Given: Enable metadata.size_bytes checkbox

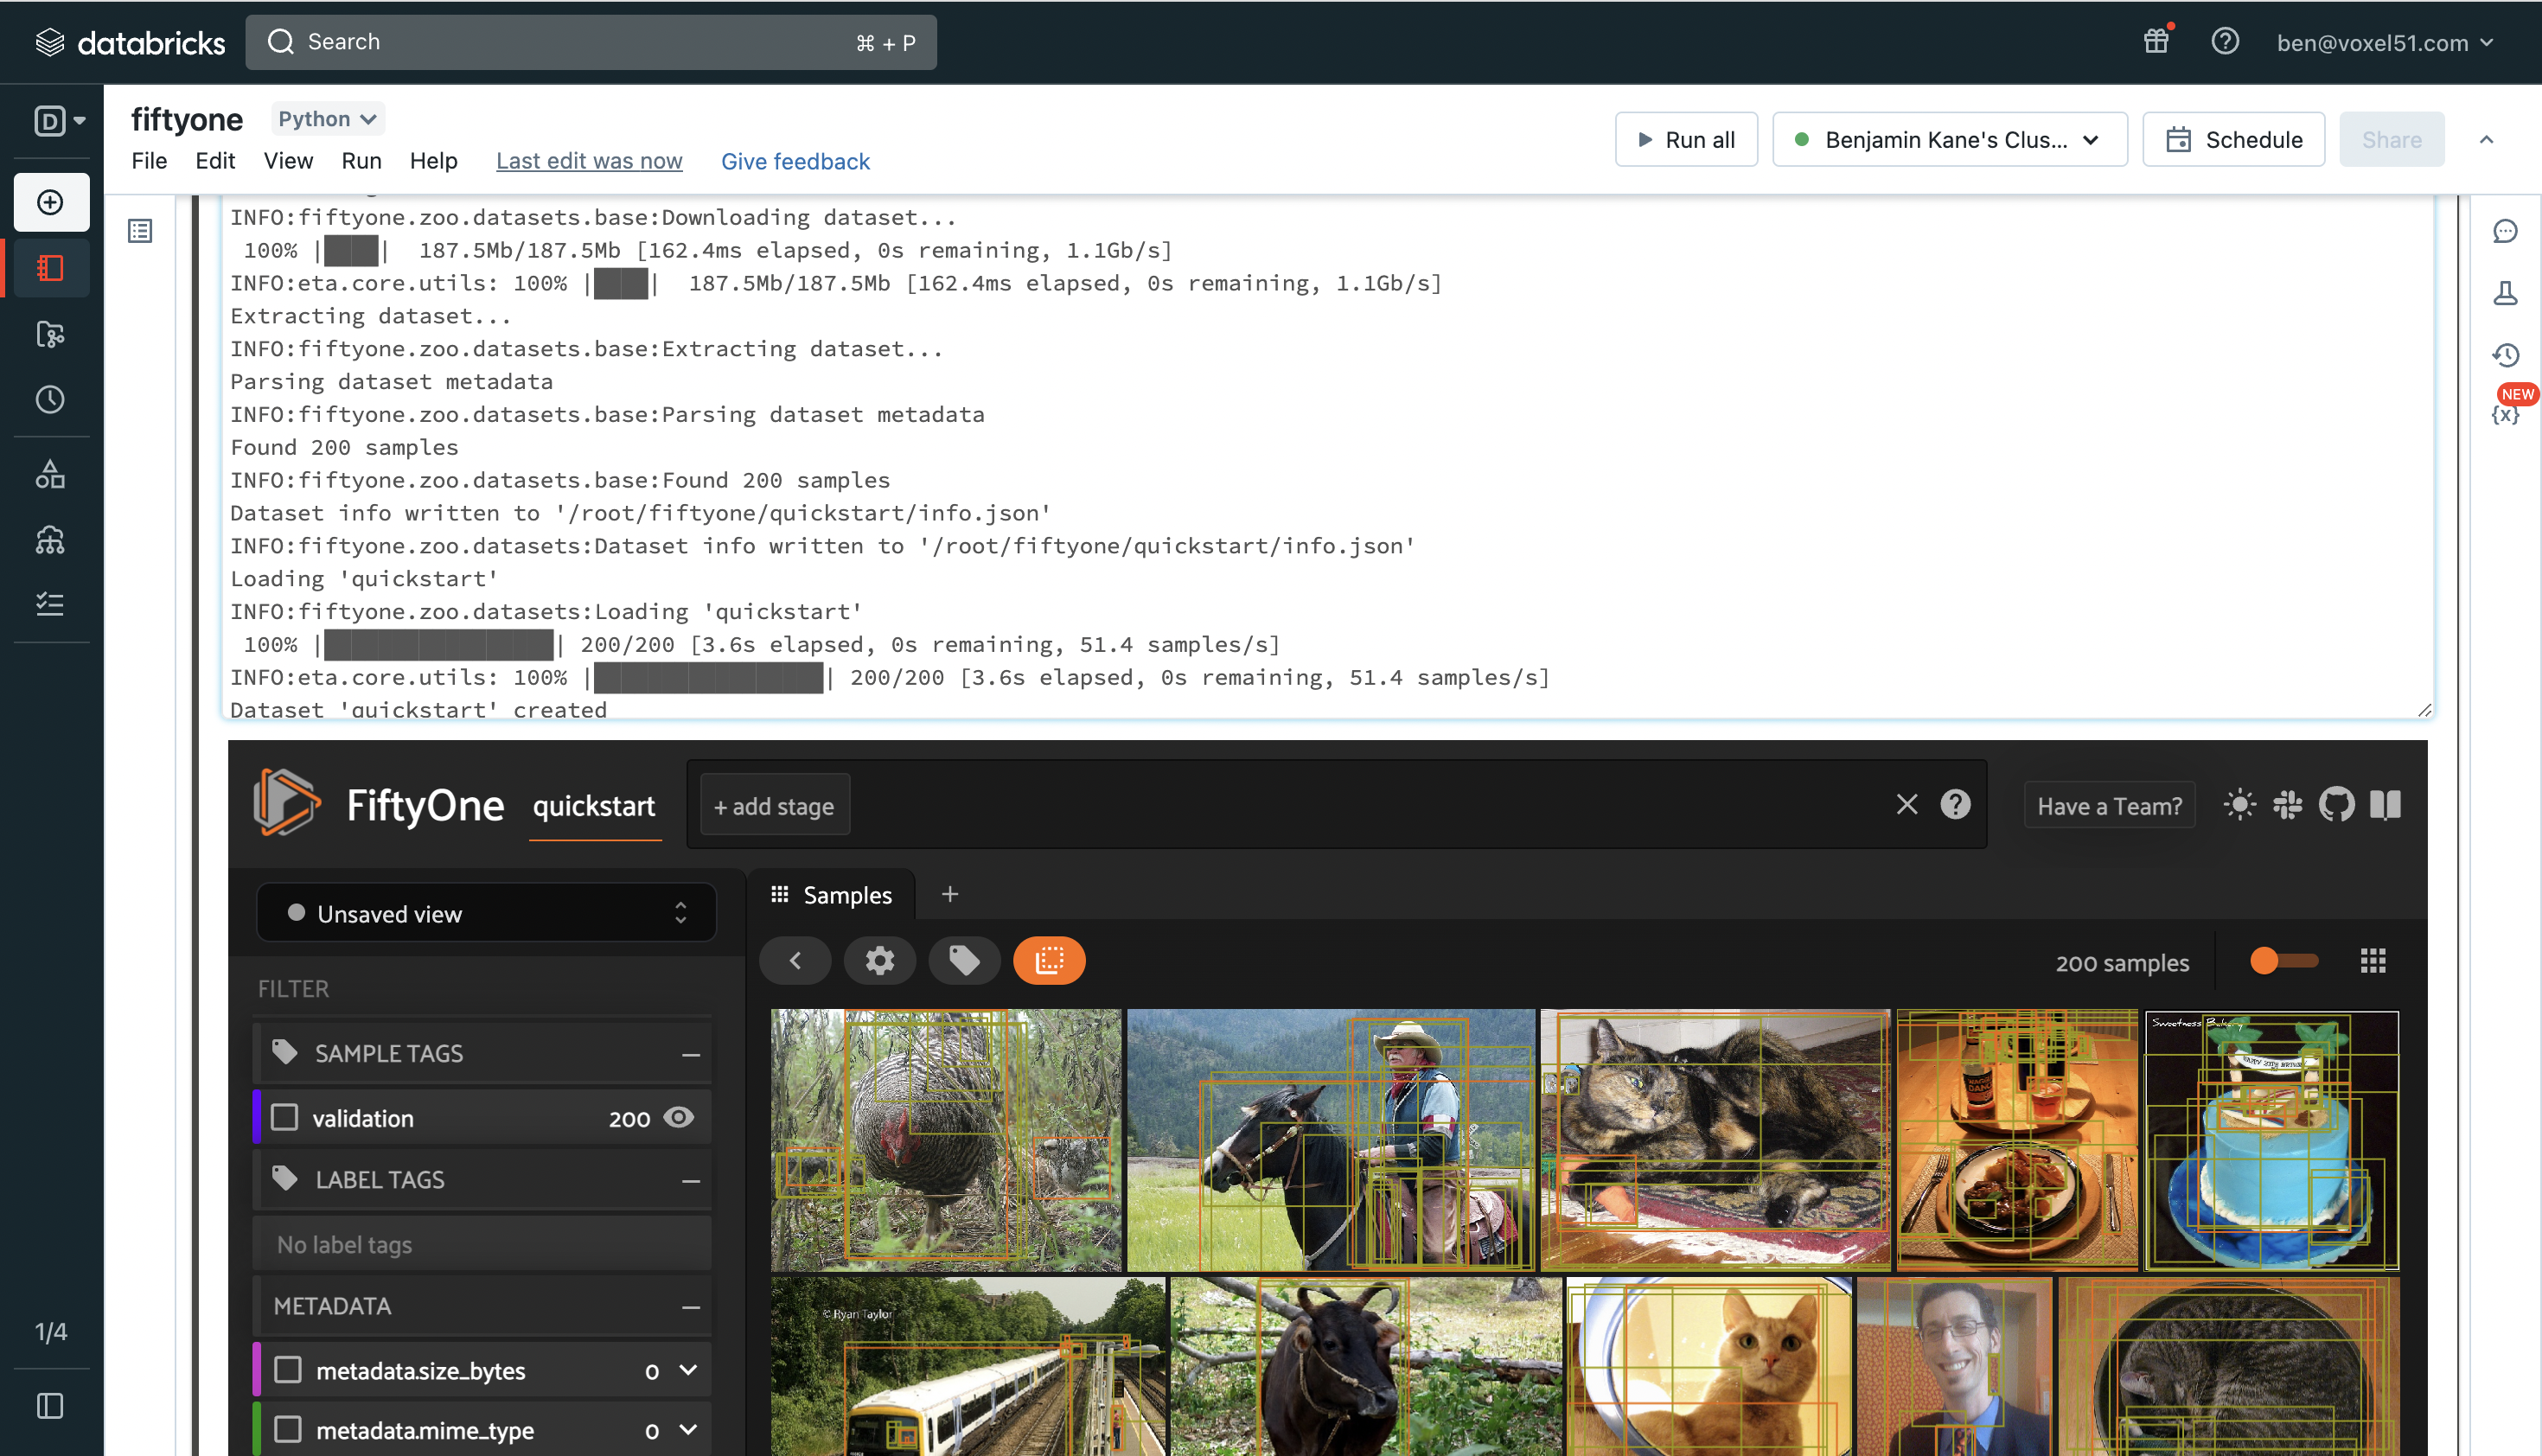Looking at the screenshot, I should coord(288,1370).
